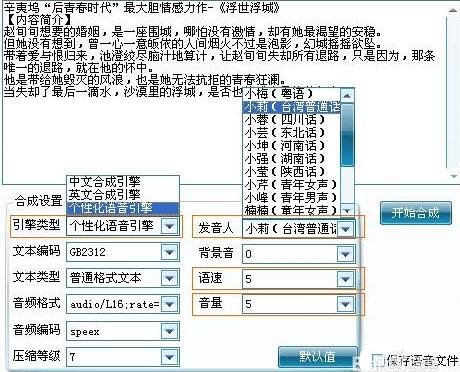
Task: Click the 【内容简介】 text line
Action: tap(39, 20)
